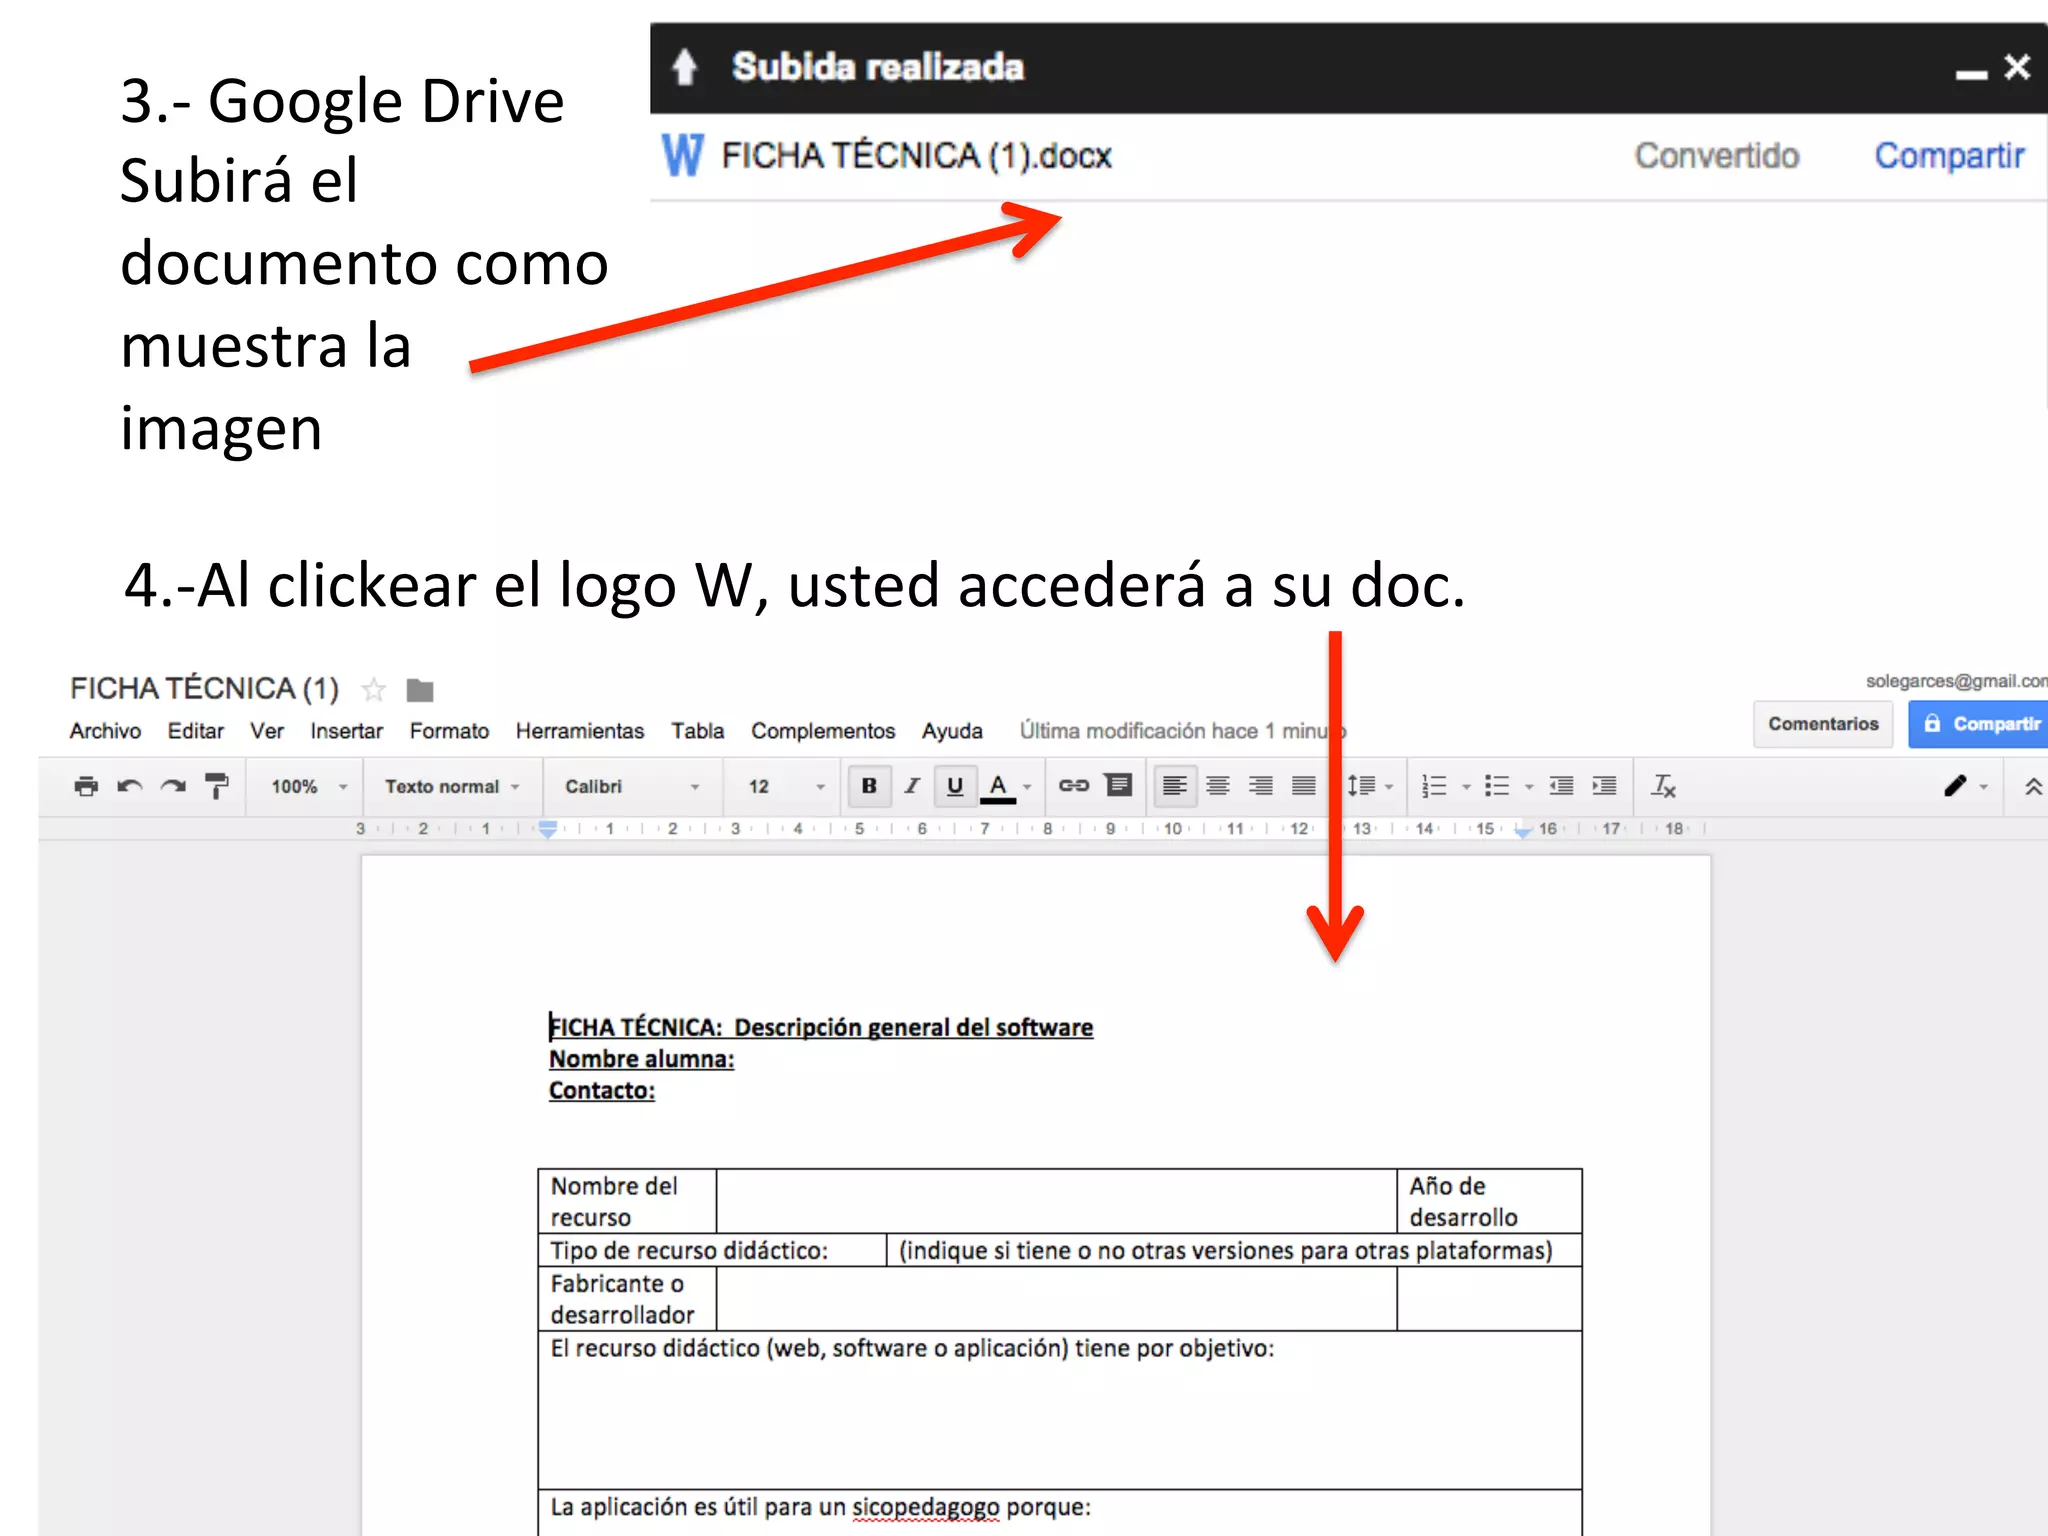Open the Archivo menu
Screen dimensions: 2048x1536
[x=105, y=731]
